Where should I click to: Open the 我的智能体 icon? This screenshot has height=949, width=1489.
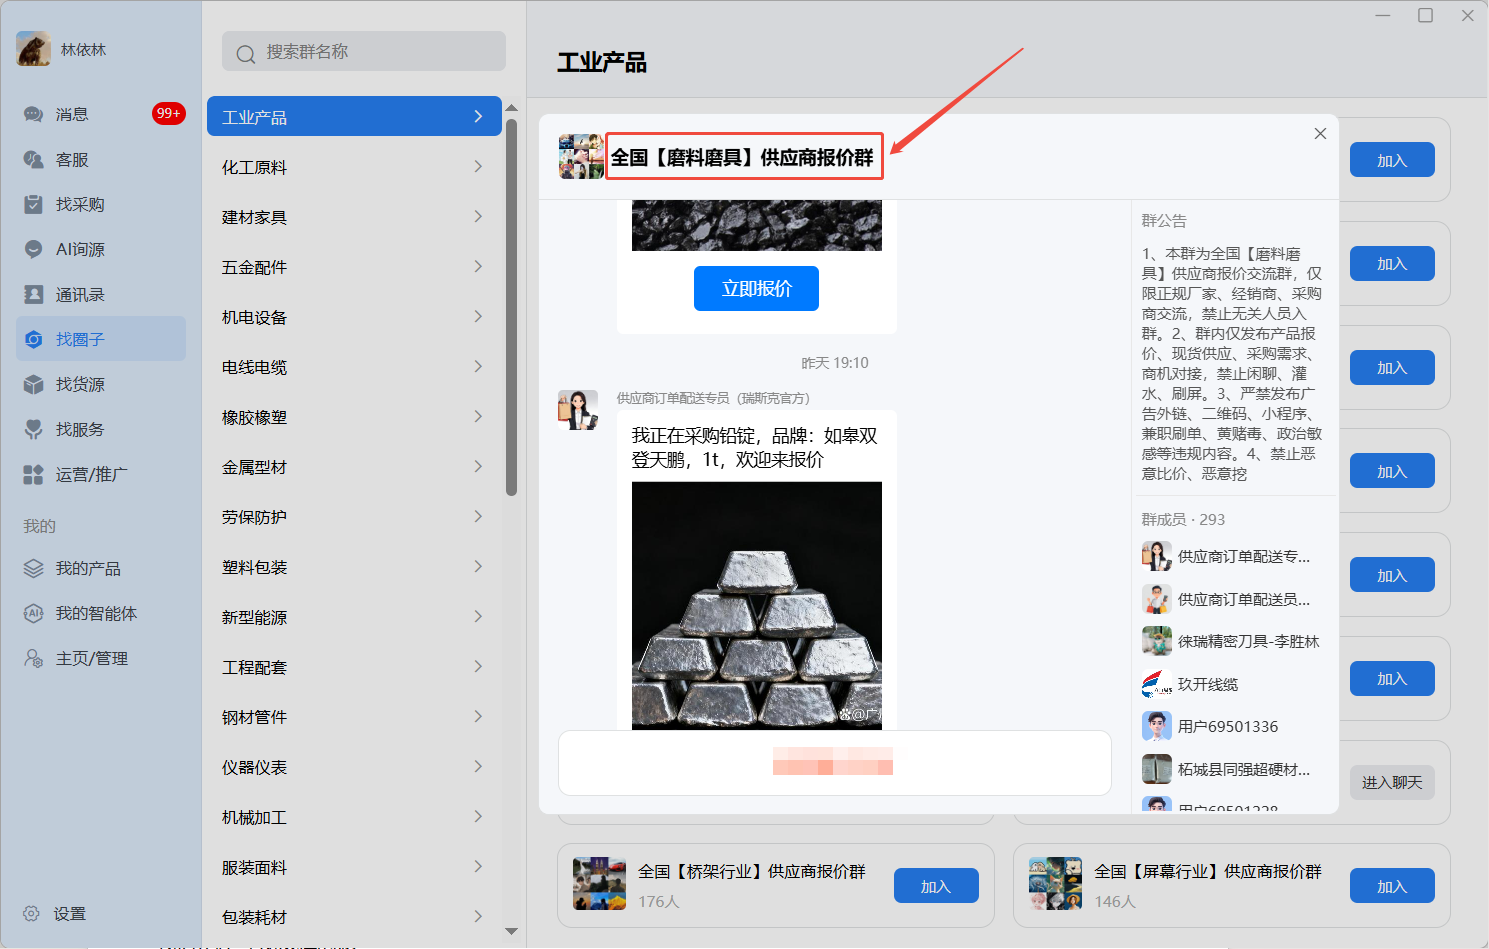point(33,613)
